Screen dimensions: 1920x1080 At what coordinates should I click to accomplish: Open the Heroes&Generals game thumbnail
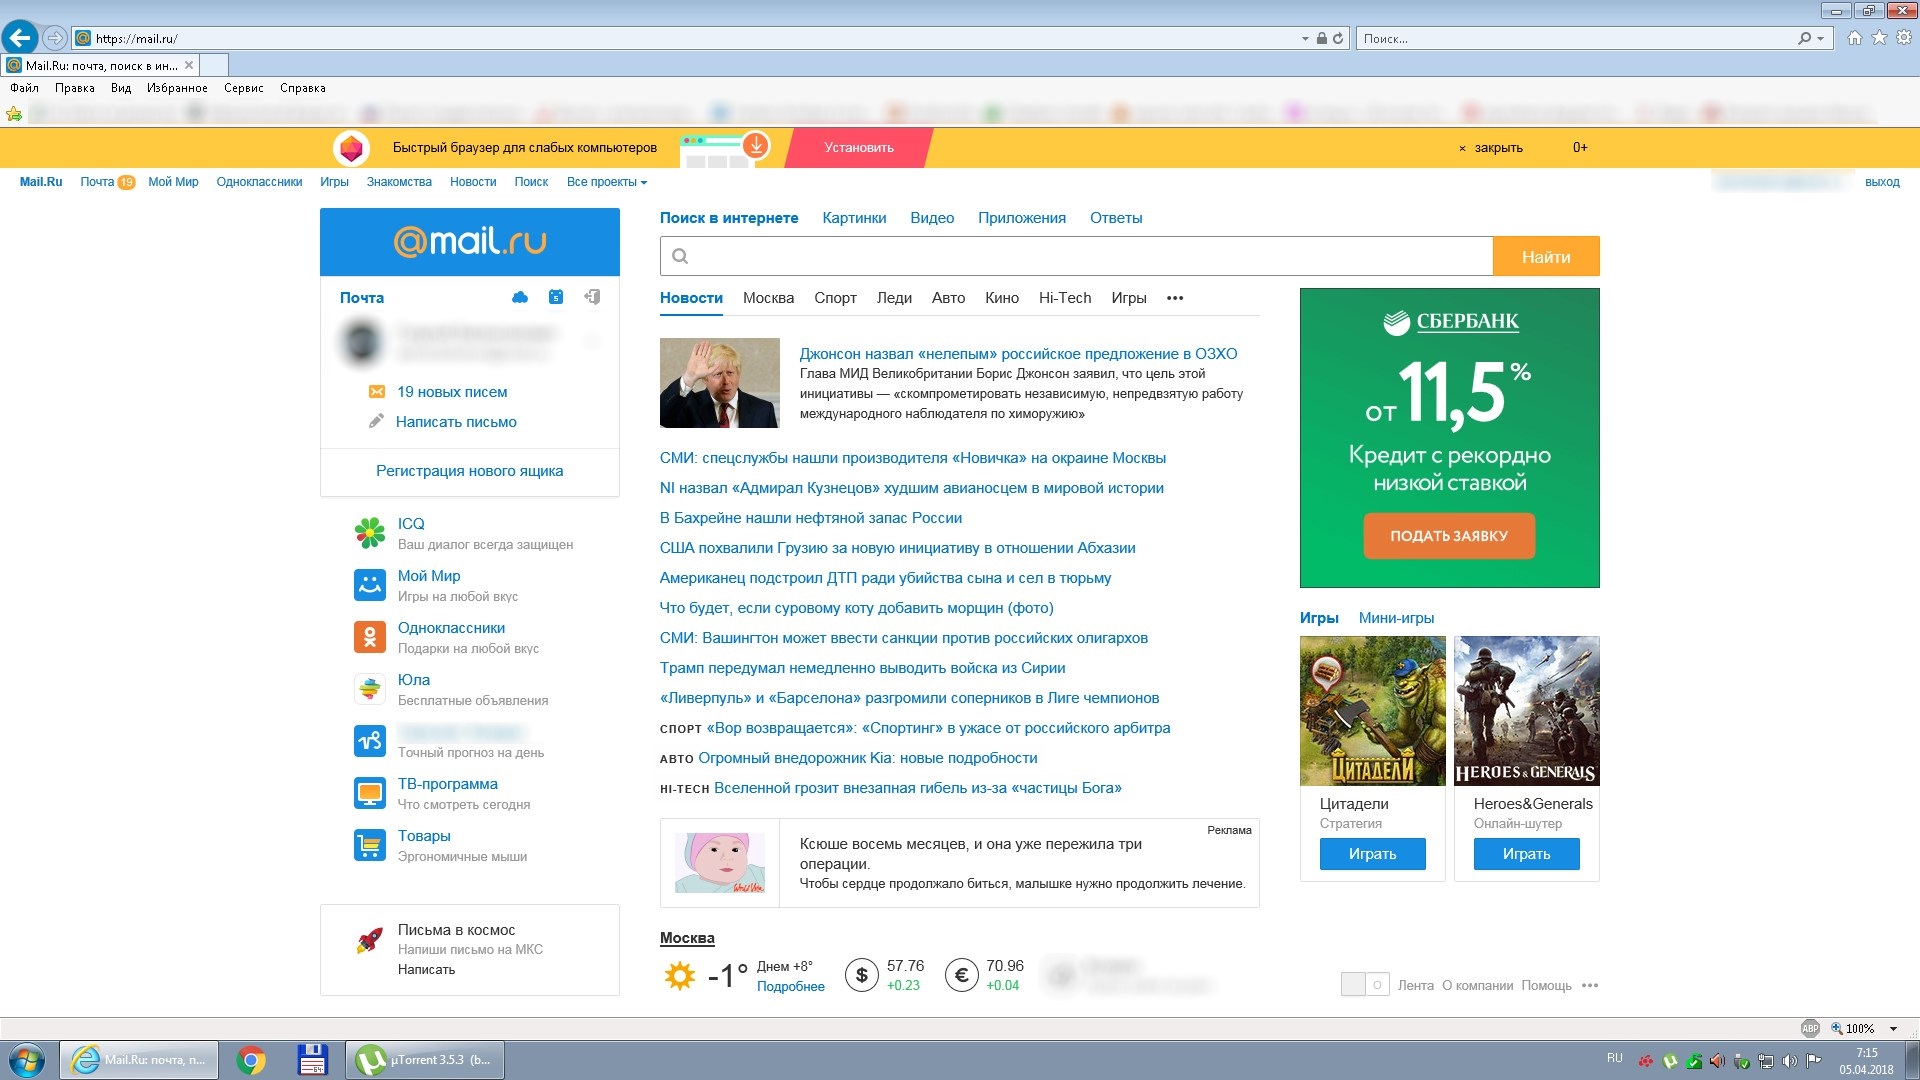[1526, 711]
